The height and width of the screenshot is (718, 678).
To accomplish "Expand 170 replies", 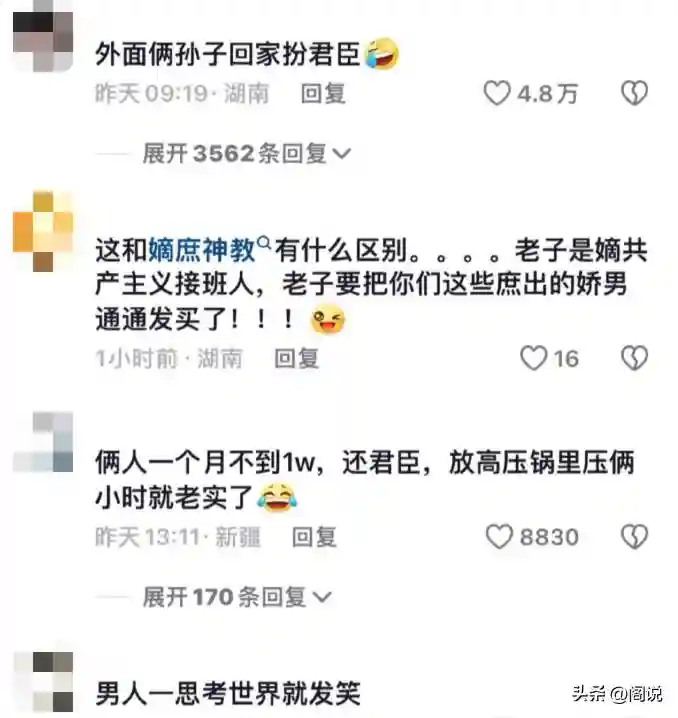I will click(237, 597).
